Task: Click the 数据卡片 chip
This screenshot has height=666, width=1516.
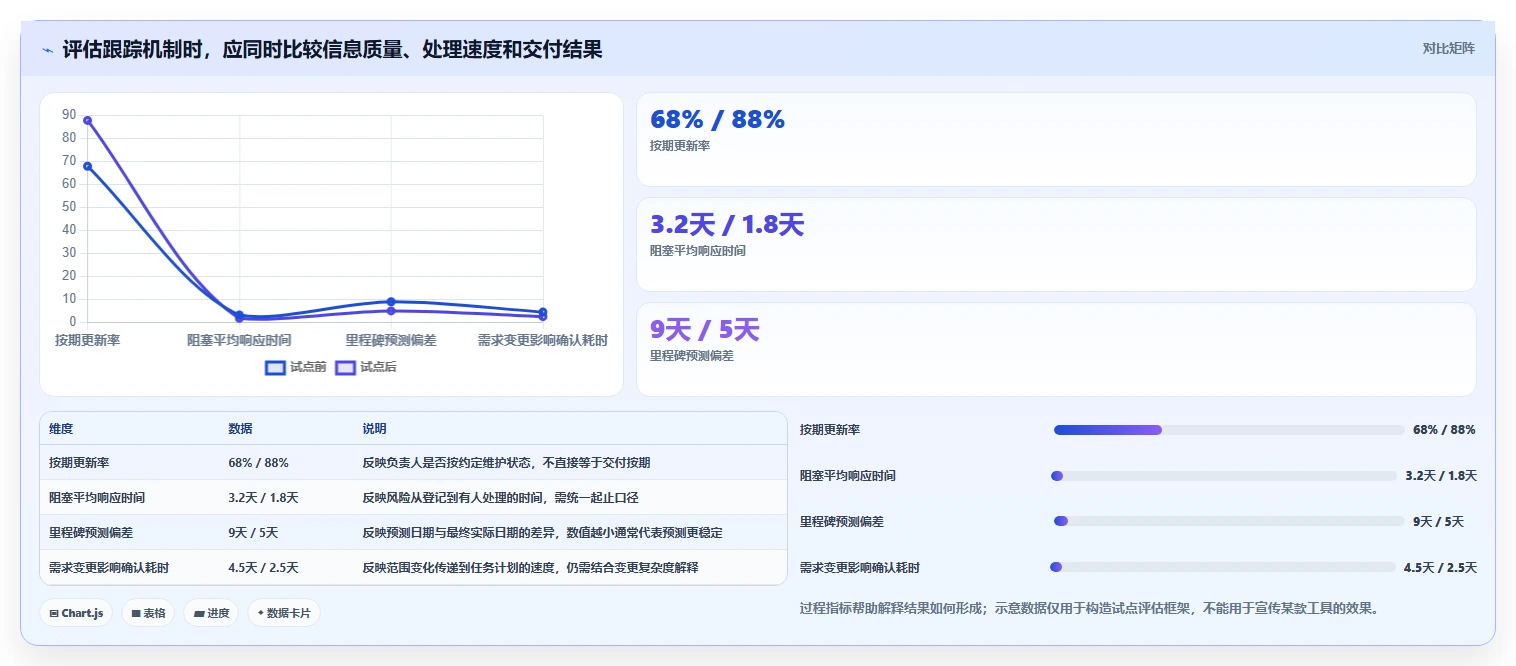Action: [x=284, y=613]
